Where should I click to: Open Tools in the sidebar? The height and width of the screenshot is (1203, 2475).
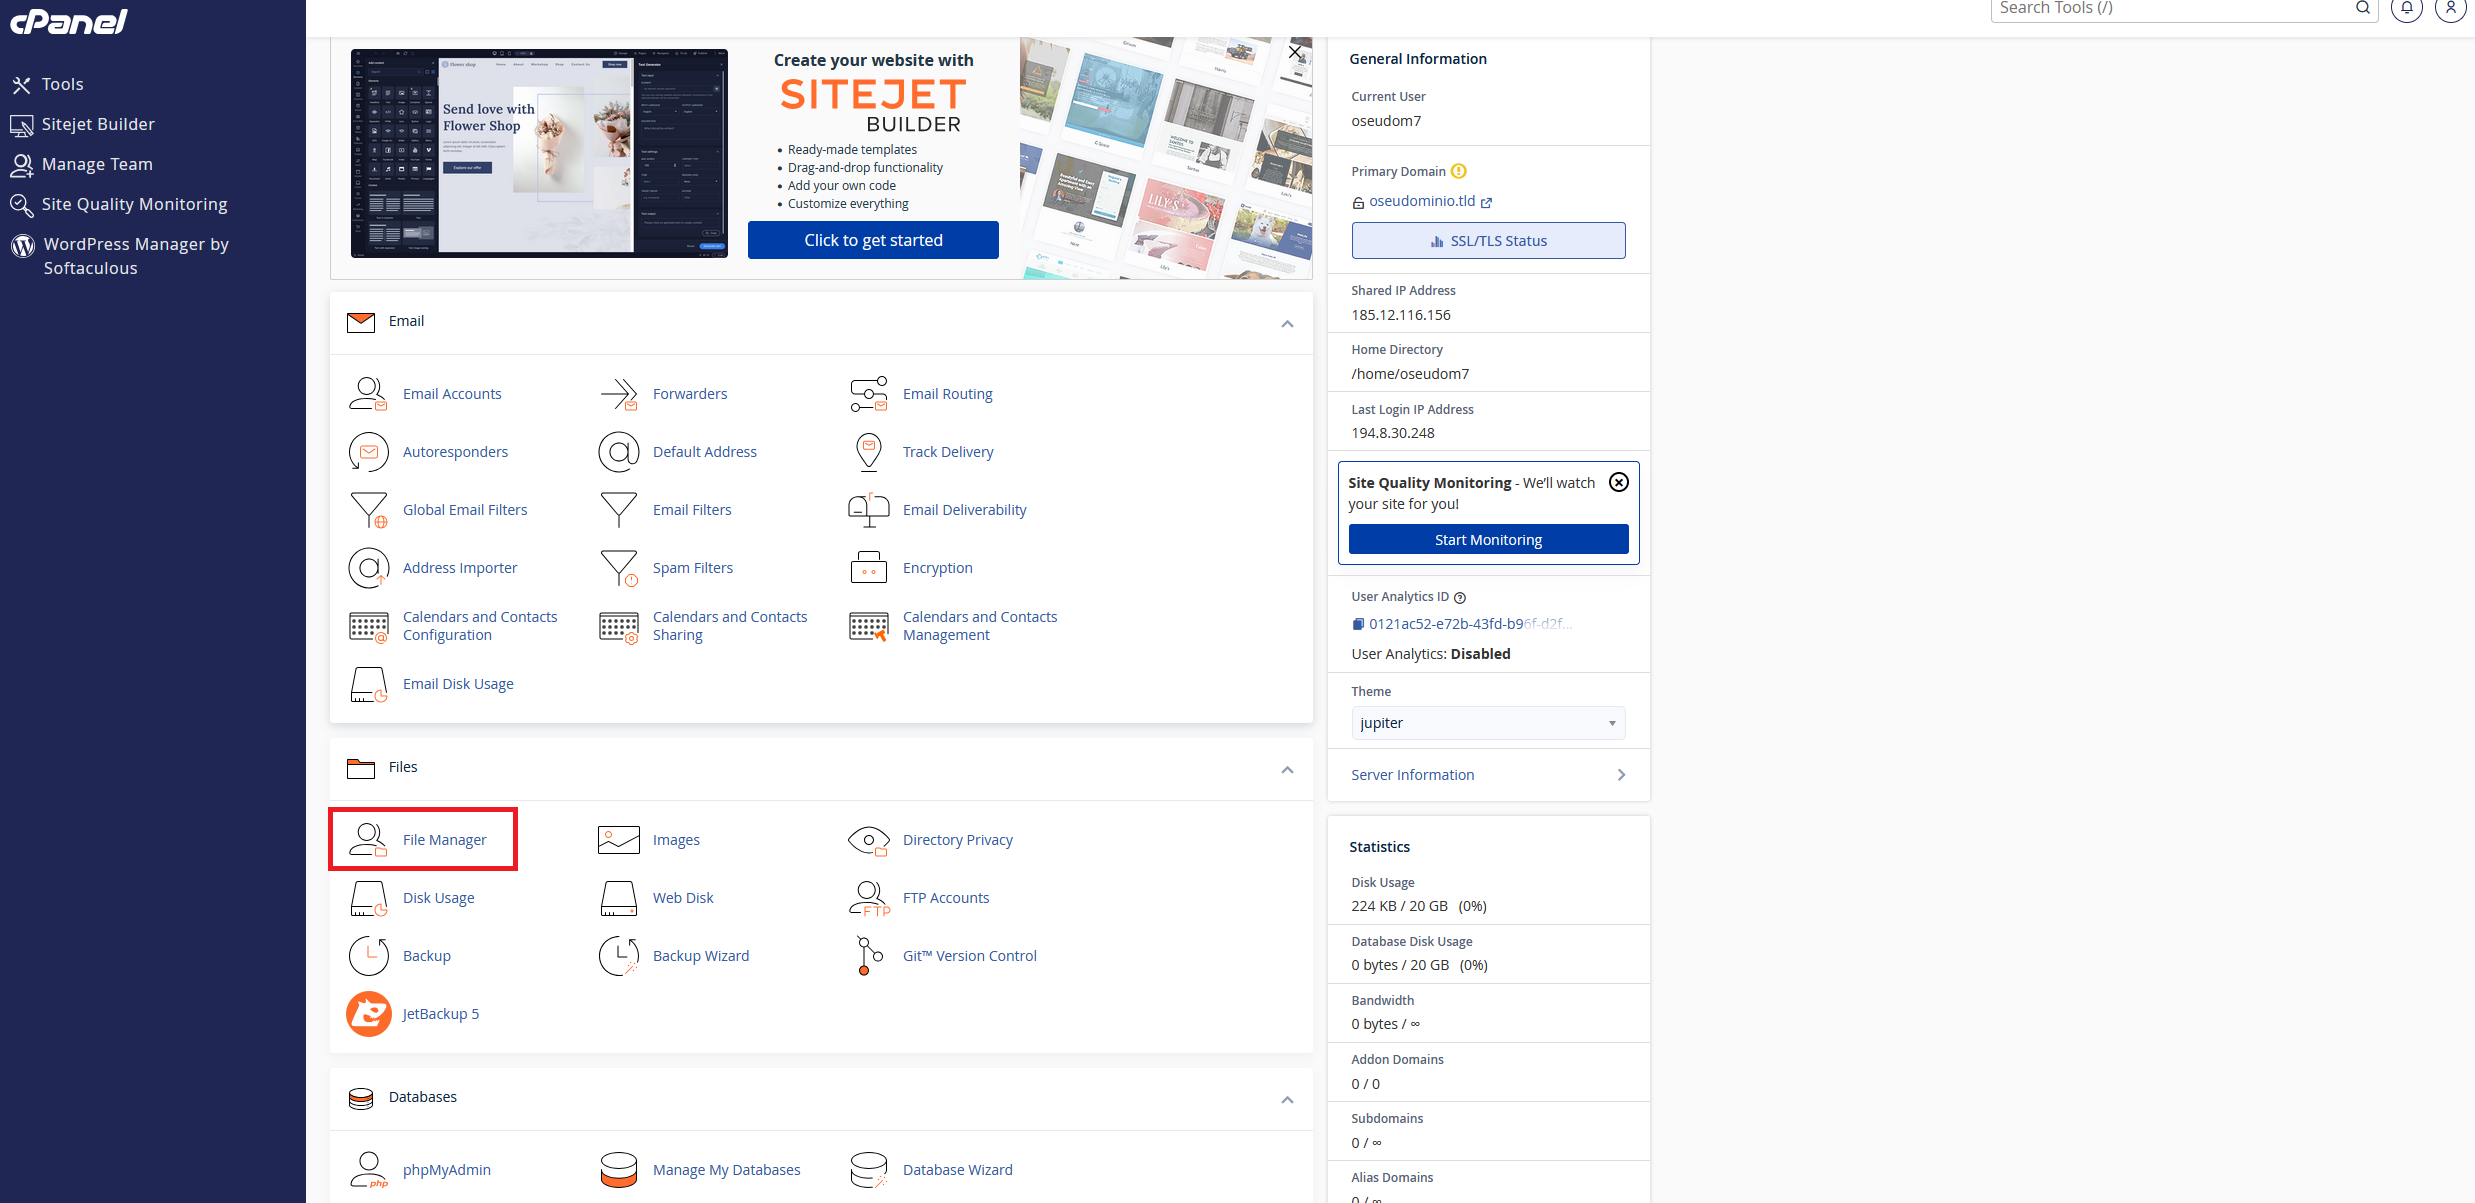pos(62,85)
